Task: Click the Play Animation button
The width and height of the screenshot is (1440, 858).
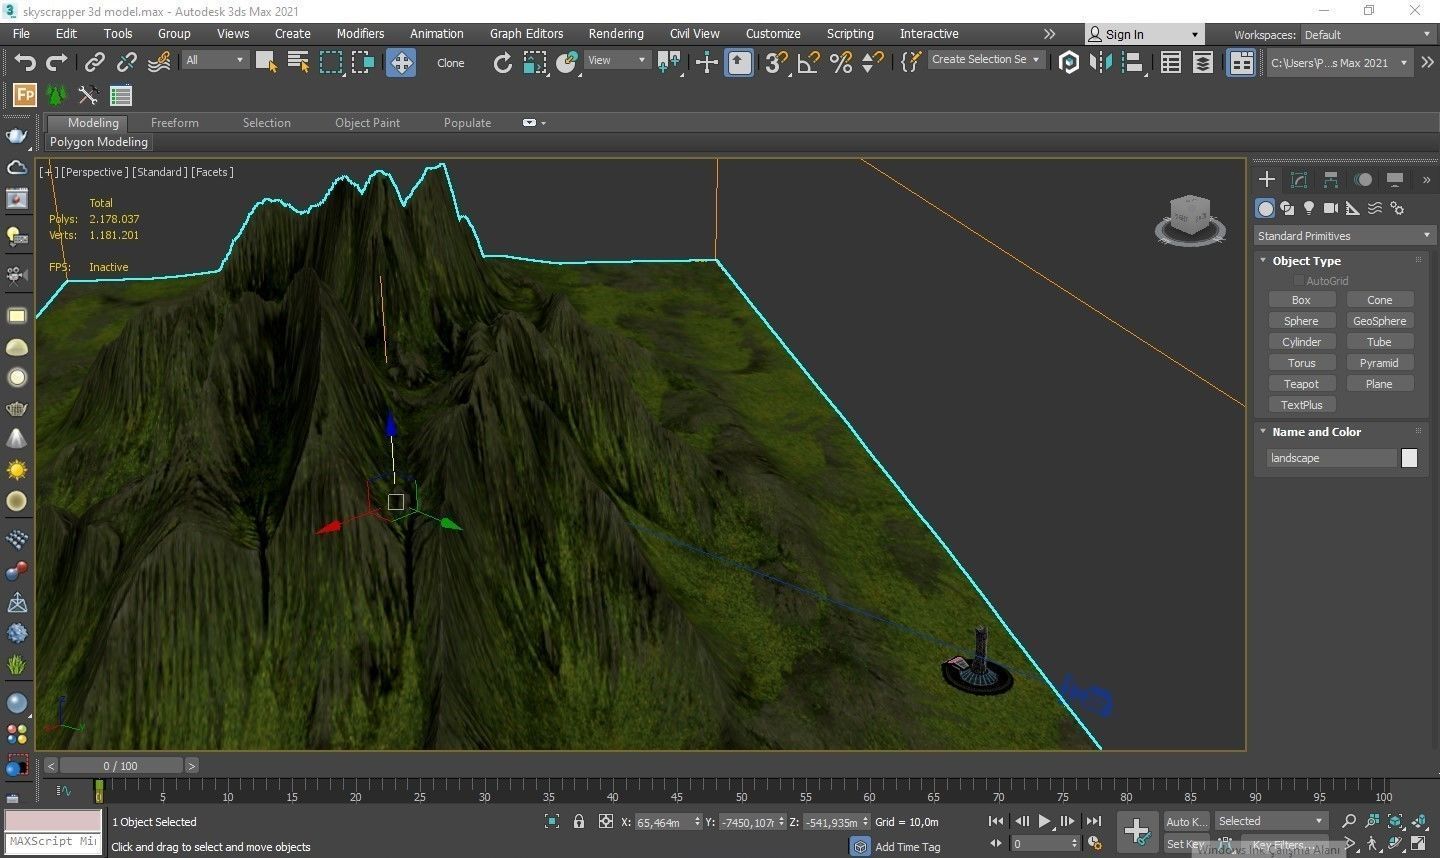Action: (1044, 821)
